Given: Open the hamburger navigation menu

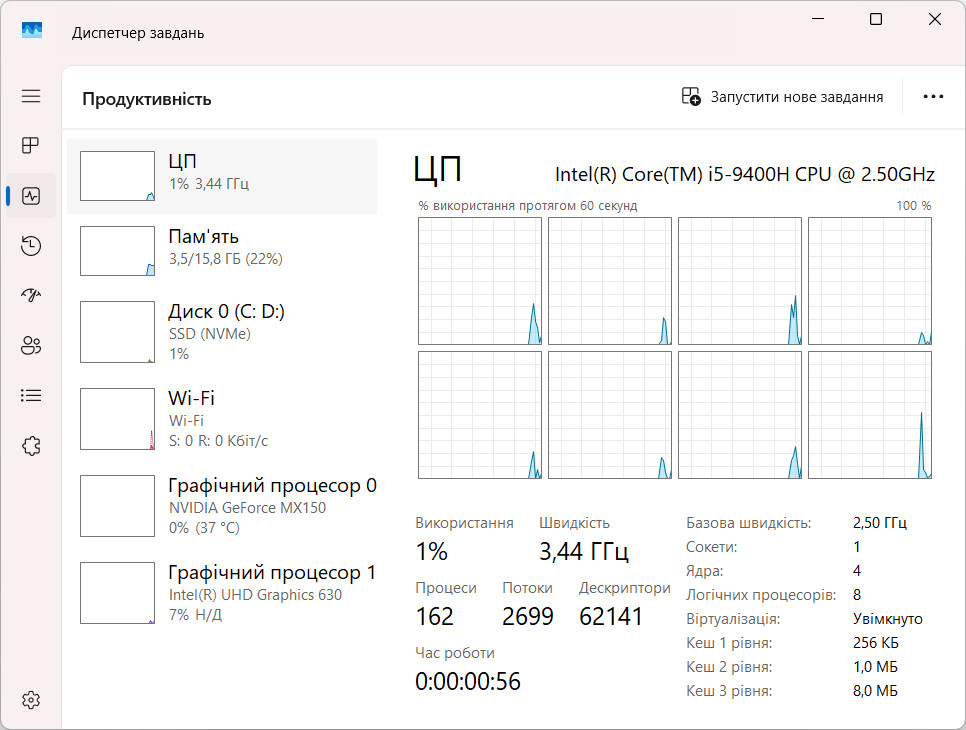Looking at the screenshot, I should click(31, 96).
